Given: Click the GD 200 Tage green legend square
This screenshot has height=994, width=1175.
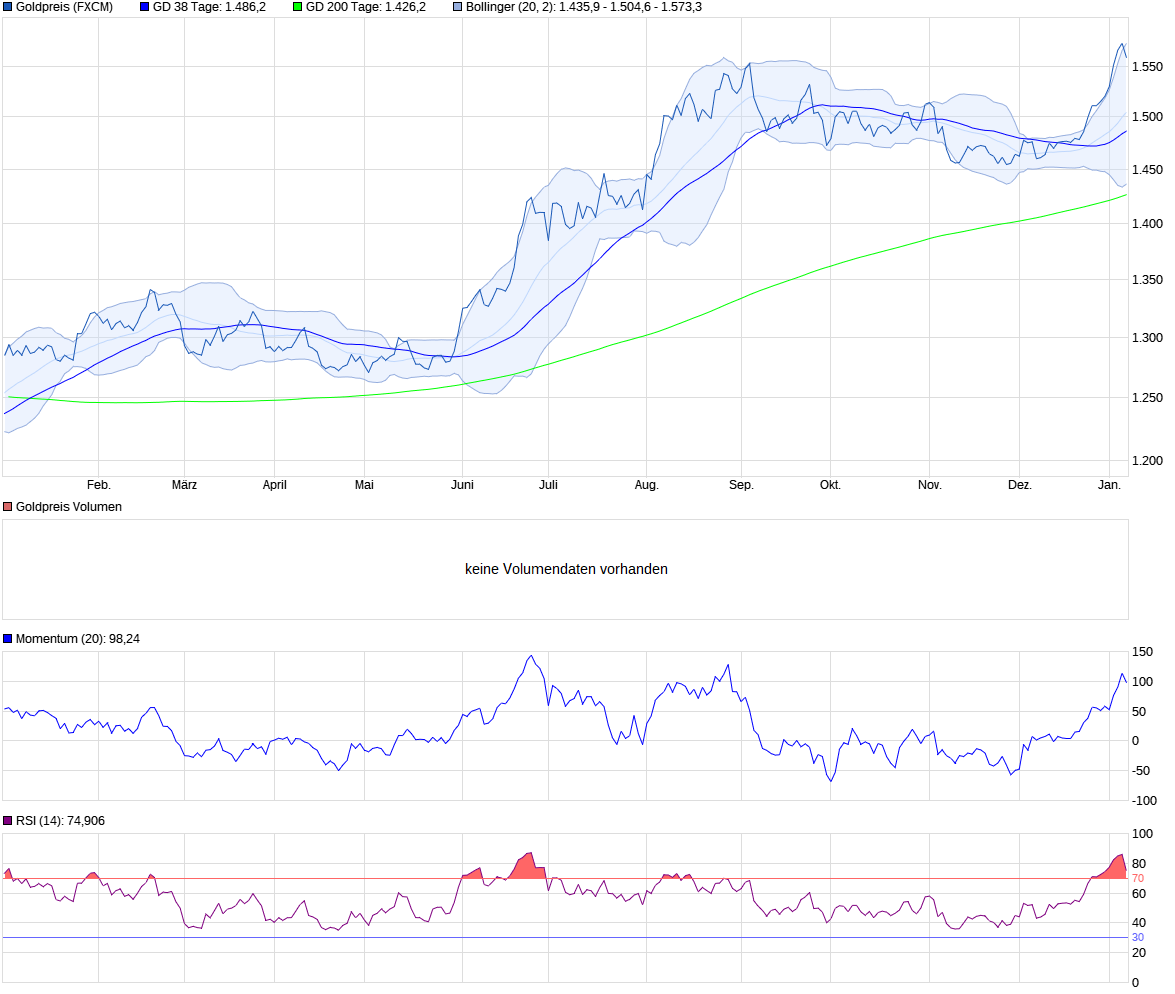Looking at the screenshot, I should (297, 7).
